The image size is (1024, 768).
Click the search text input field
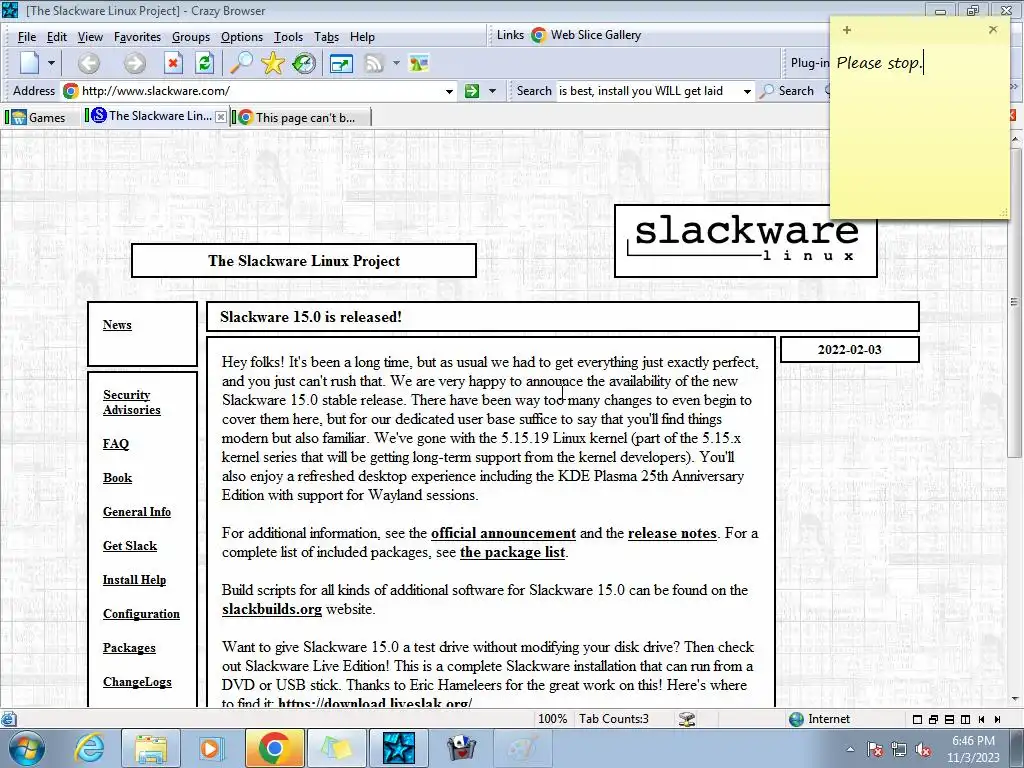click(x=648, y=91)
